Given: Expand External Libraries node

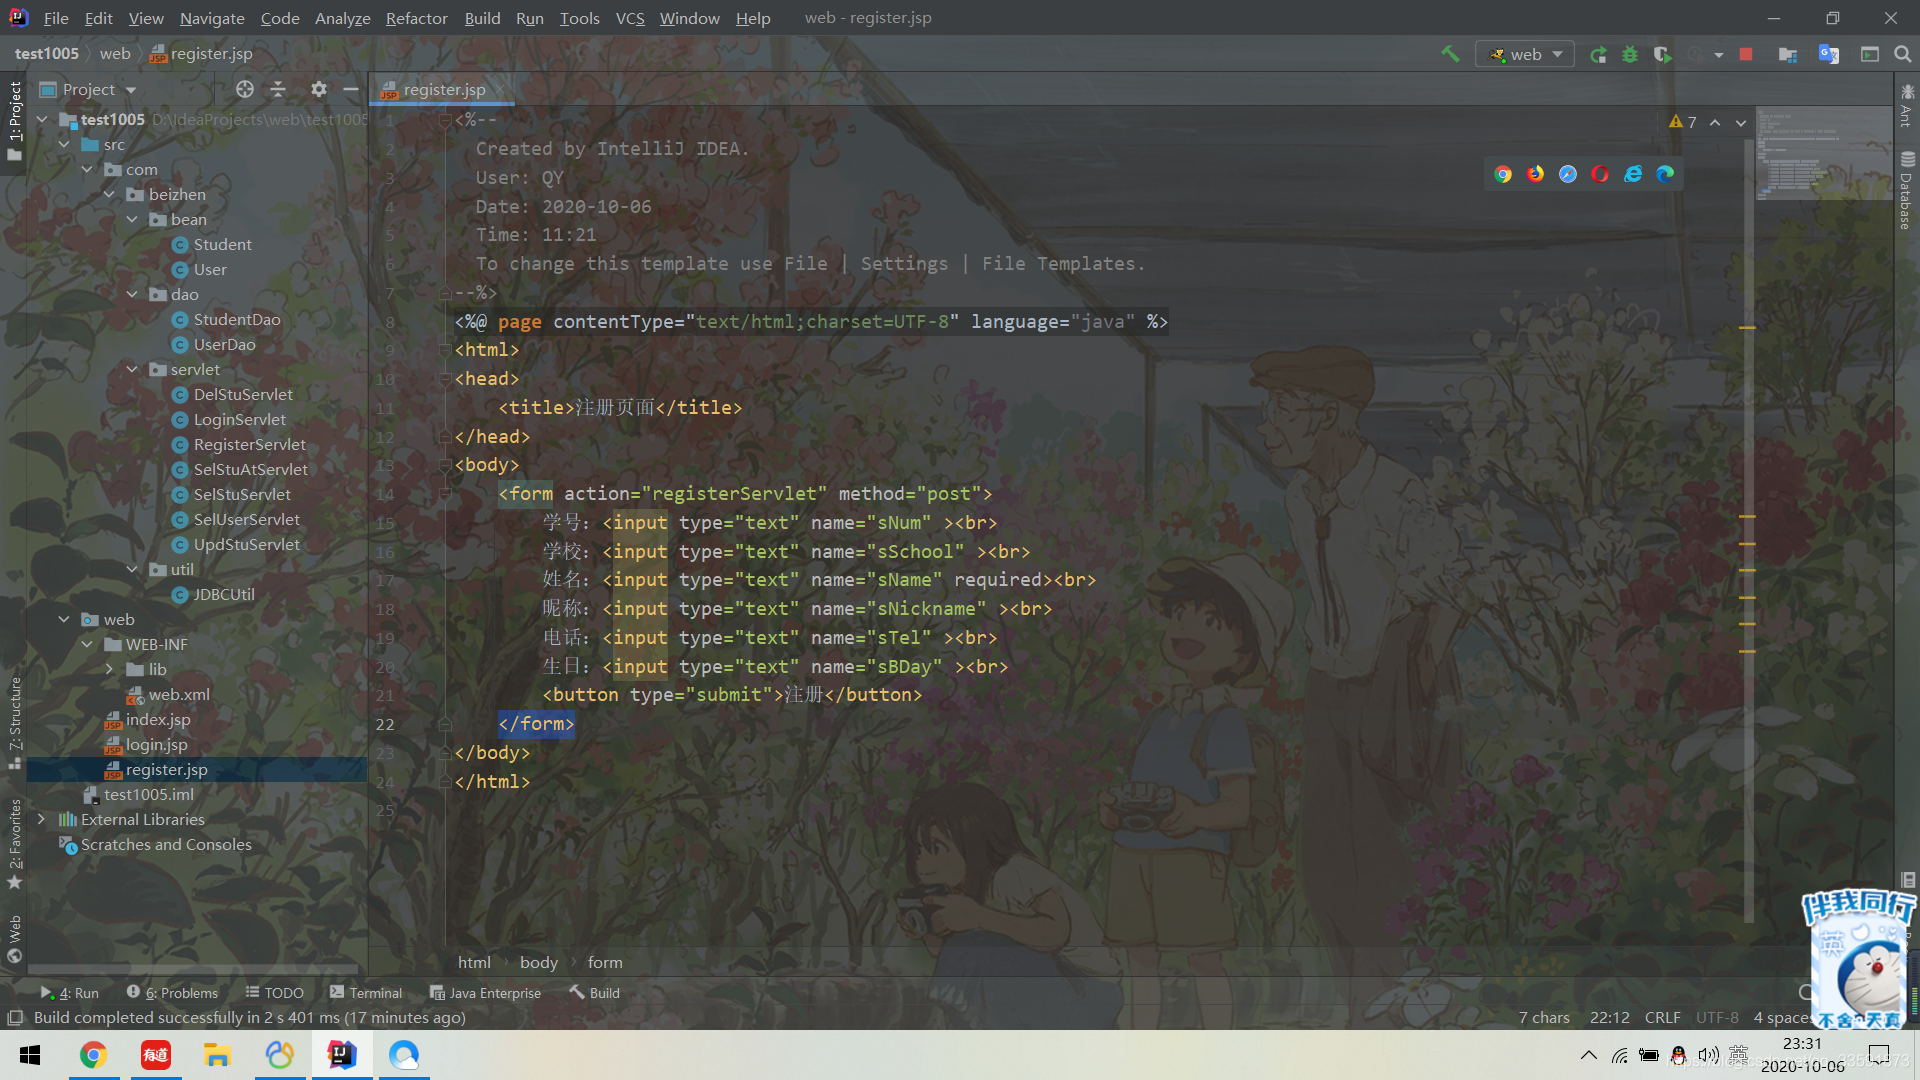Looking at the screenshot, I should [41, 820].
